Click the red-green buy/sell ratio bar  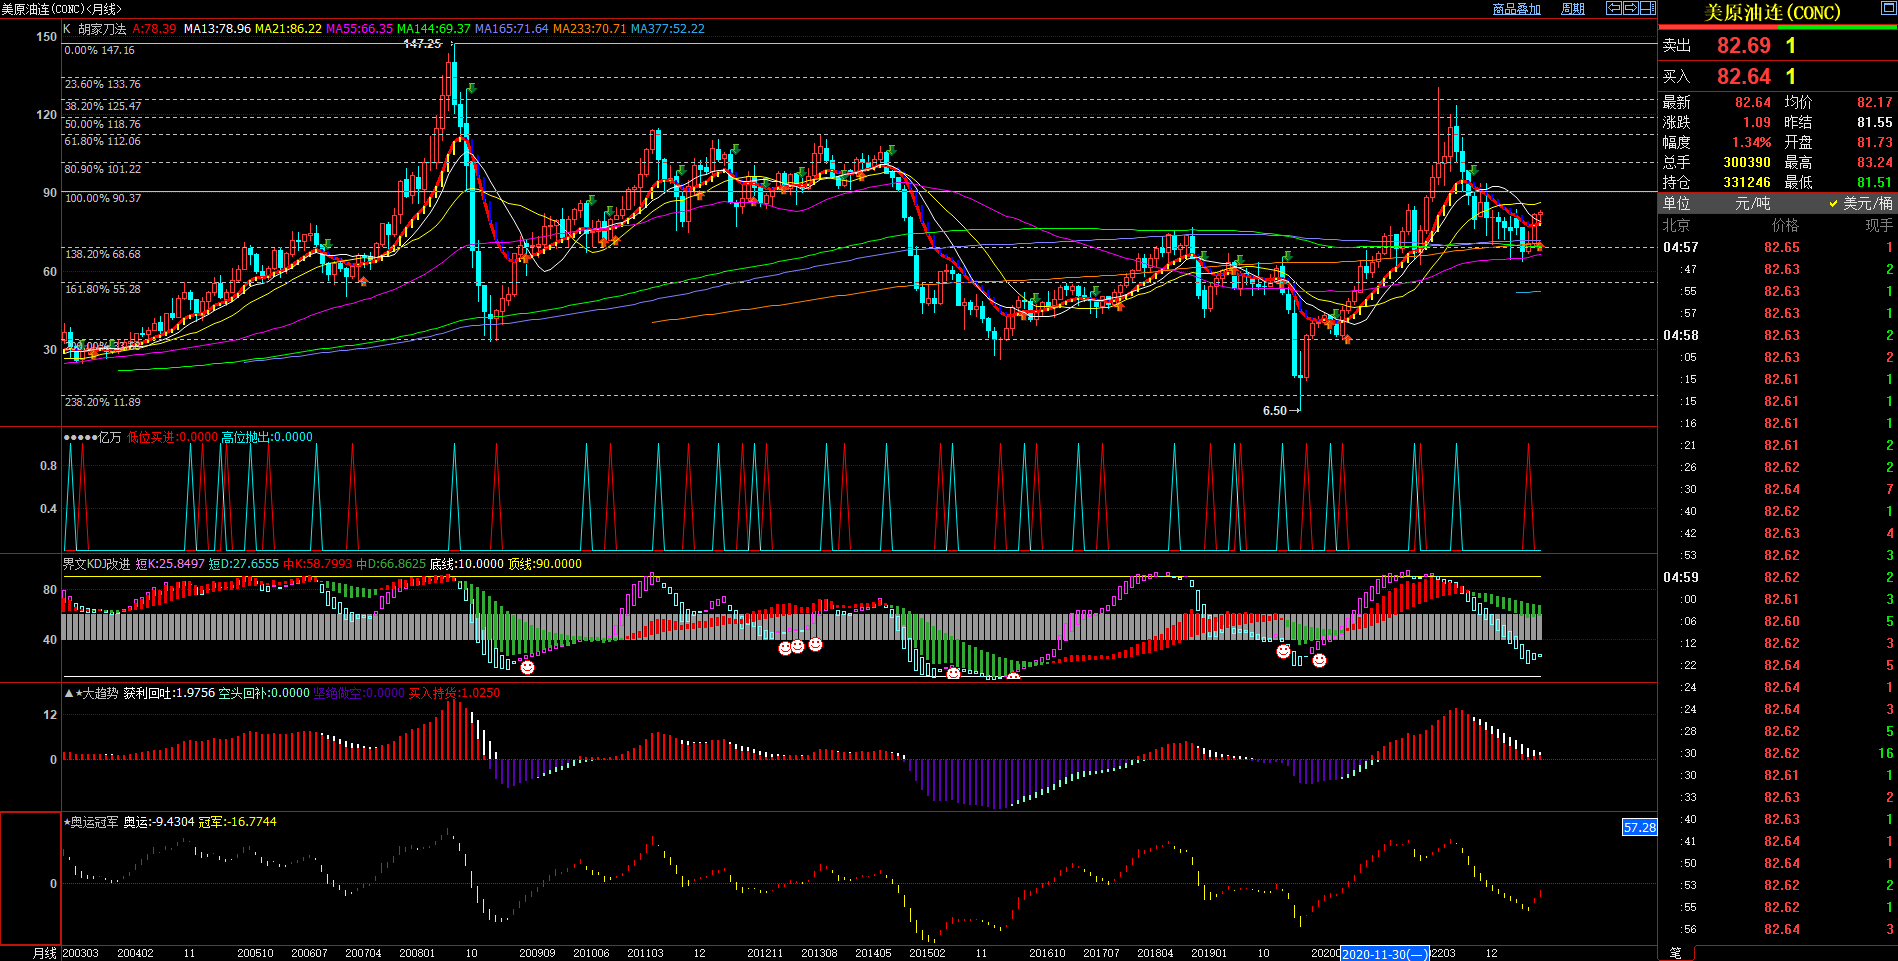[x=1777, y=27]
